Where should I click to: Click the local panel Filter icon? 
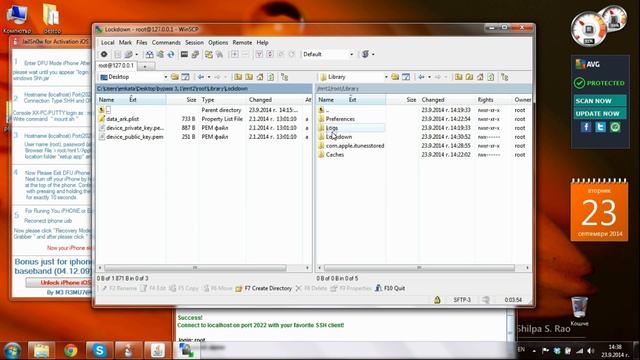[185, 77]
